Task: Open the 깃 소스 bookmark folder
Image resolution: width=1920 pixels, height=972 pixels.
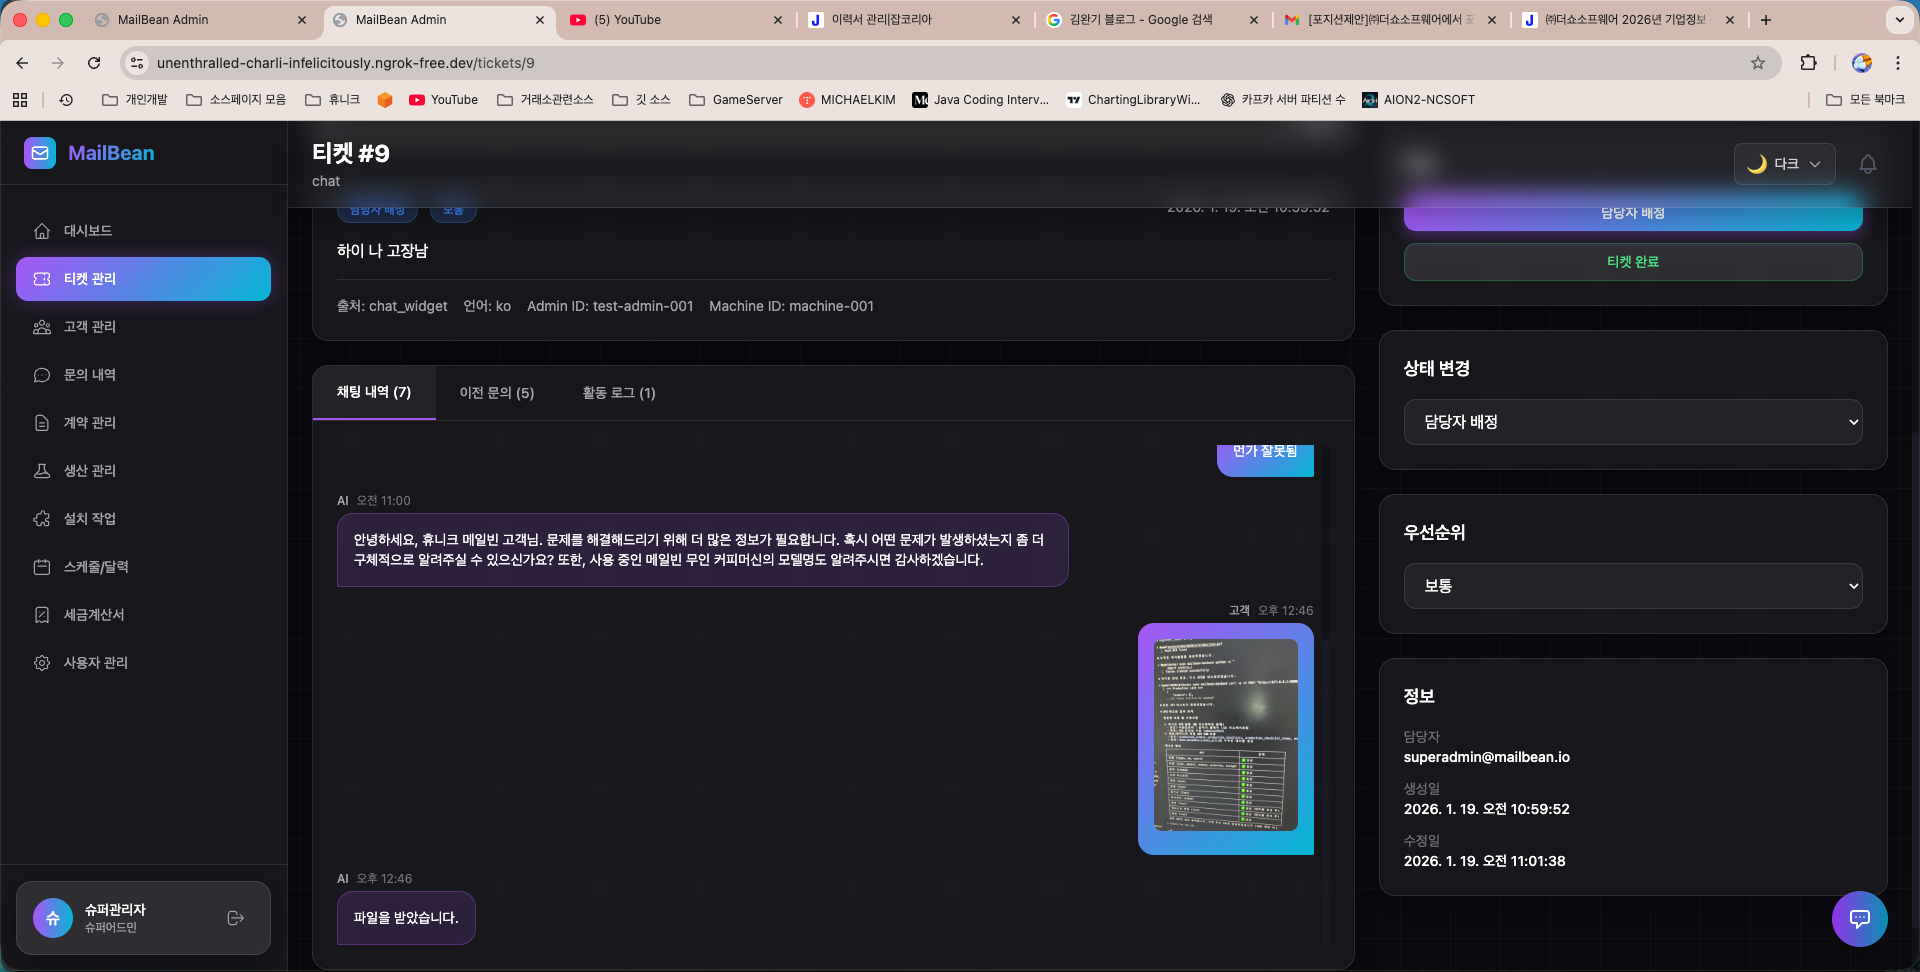Action: [x=641, y=100]
